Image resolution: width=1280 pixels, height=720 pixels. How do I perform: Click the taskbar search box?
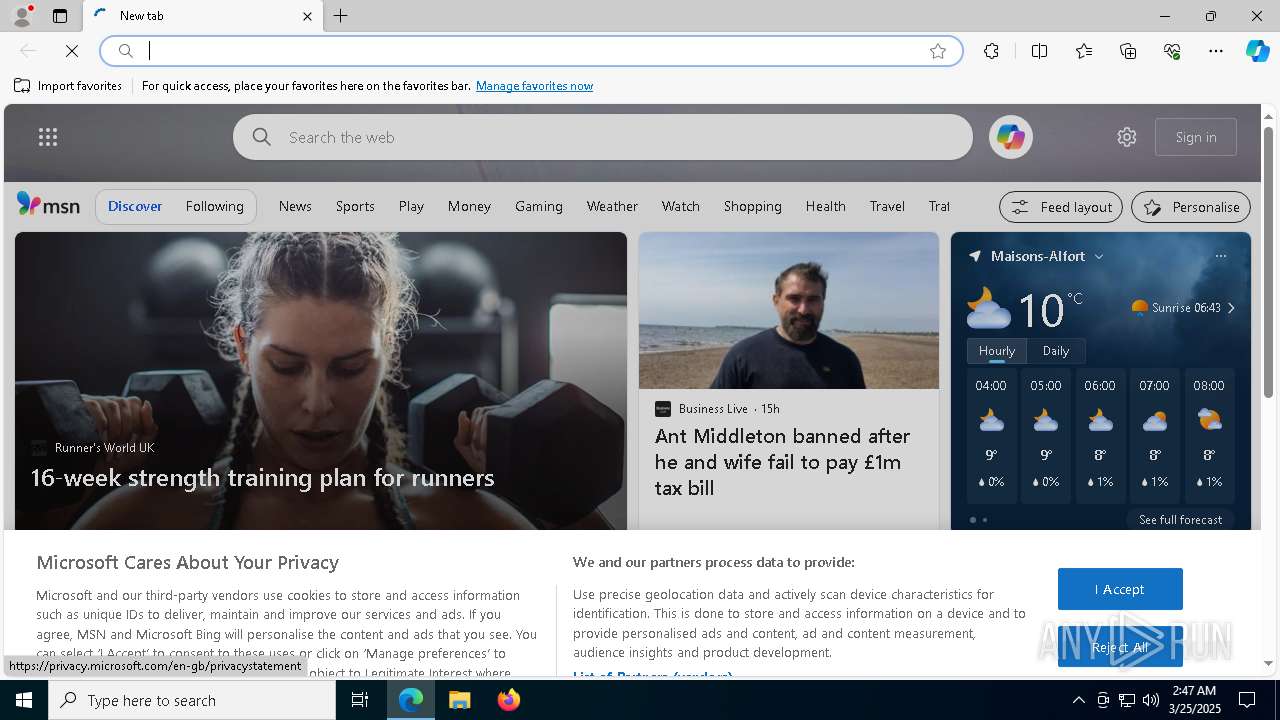point(192,700)
